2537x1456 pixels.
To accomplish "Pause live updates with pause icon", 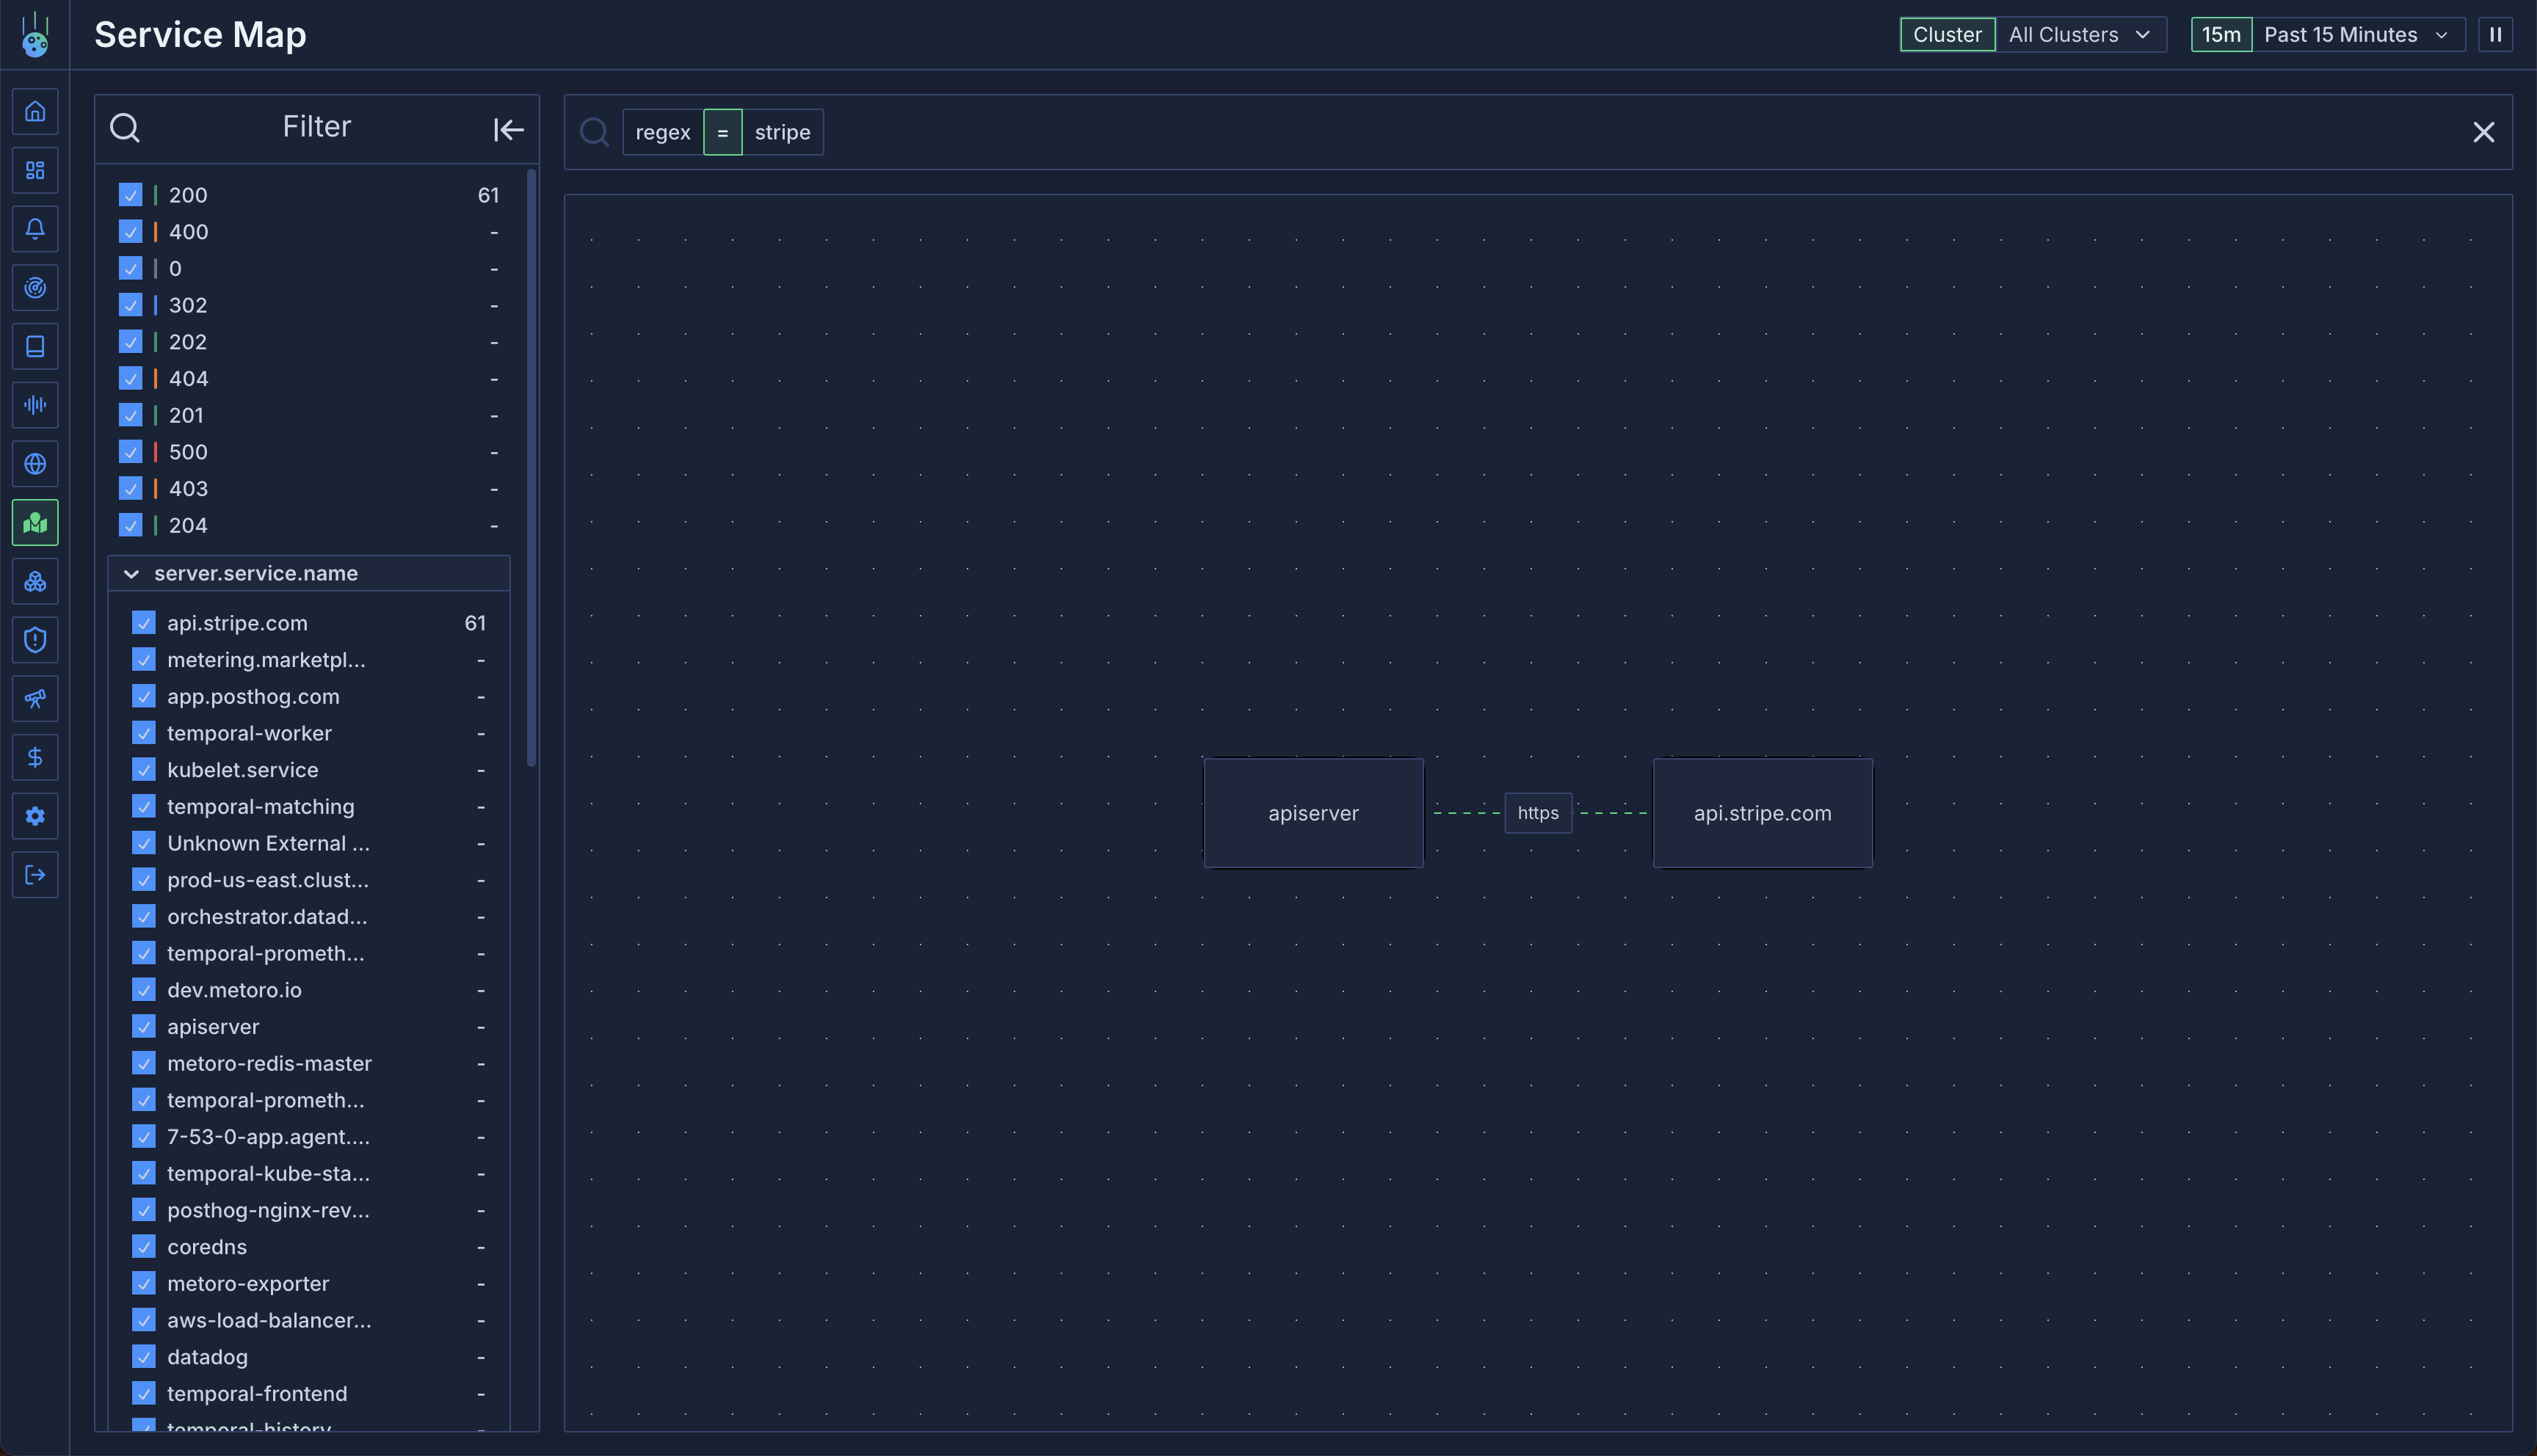I will pos(2495,34).
